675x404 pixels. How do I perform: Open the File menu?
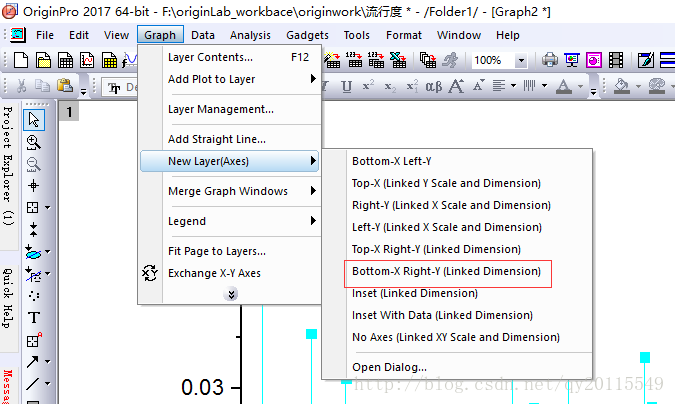point(45,35)
